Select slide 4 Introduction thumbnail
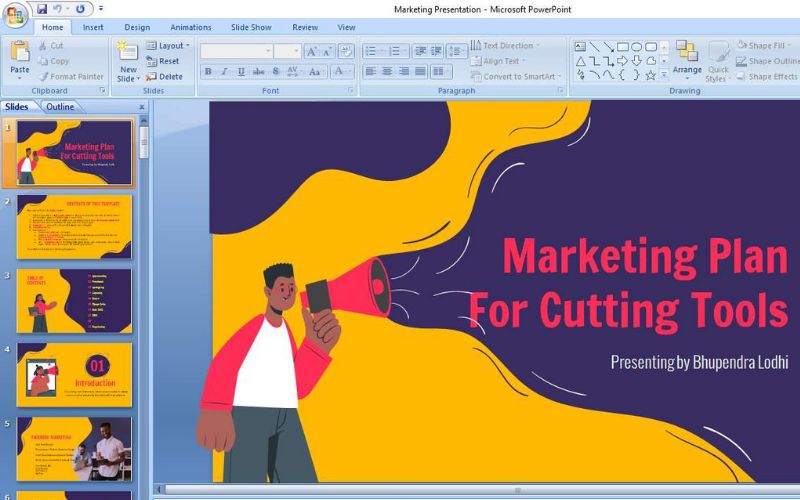Viewport: 800px width, 500px height. click(x=74, y=374)
